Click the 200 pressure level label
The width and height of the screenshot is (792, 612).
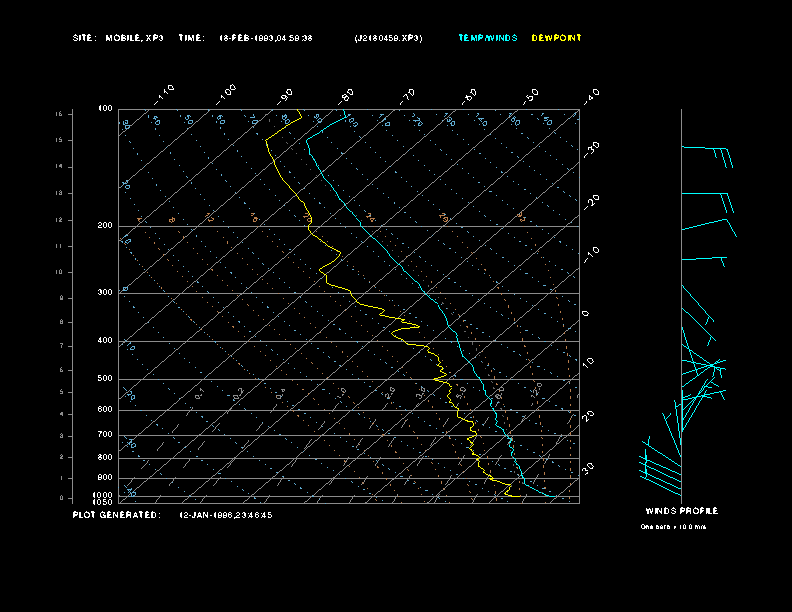[105, 226]
